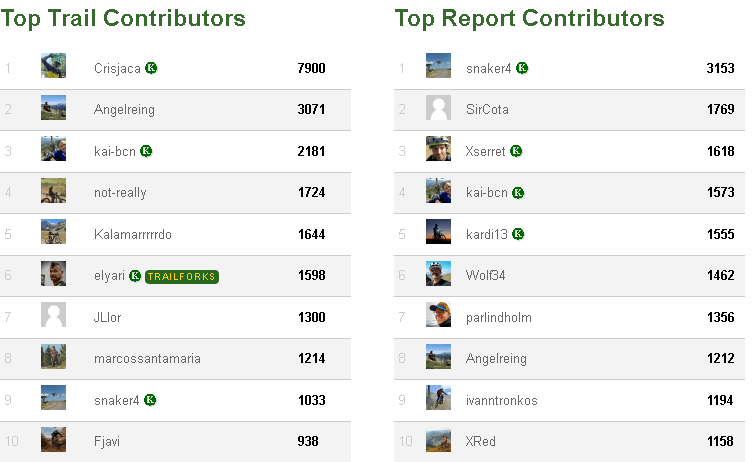Open ivanntronkos profile link
754x462 pixels.
tap(501, 400)
